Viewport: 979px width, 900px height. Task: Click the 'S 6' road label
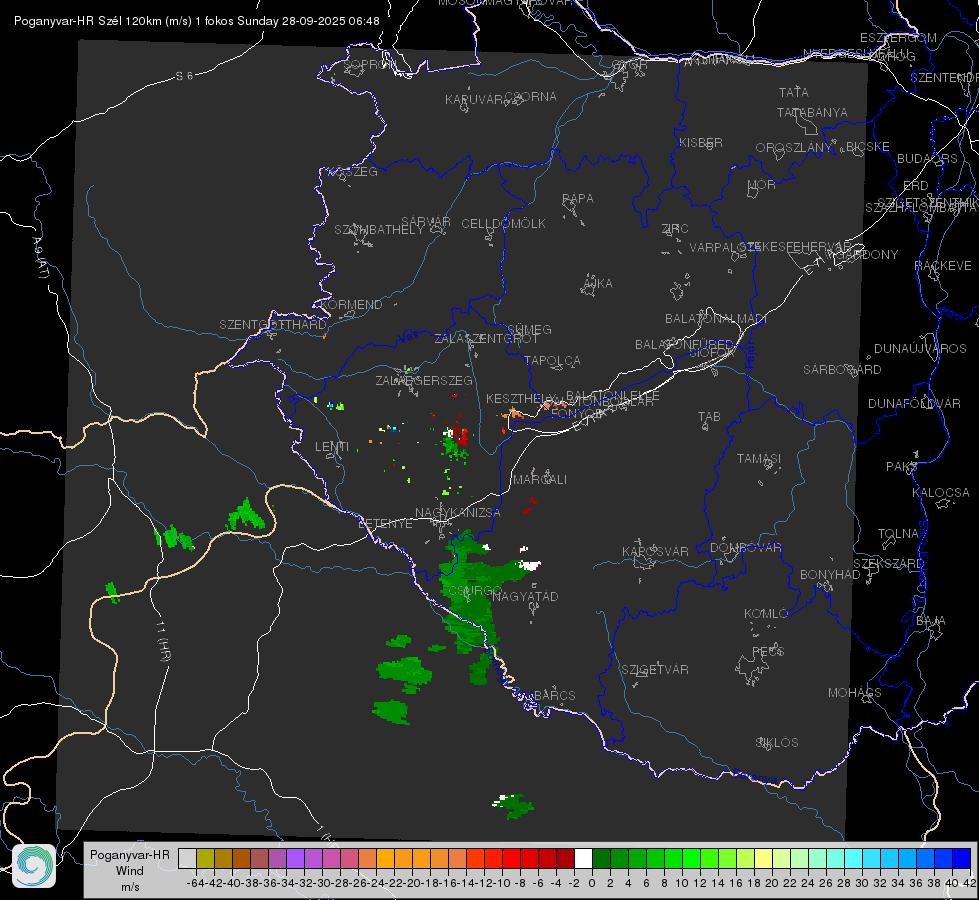(184, 76)
